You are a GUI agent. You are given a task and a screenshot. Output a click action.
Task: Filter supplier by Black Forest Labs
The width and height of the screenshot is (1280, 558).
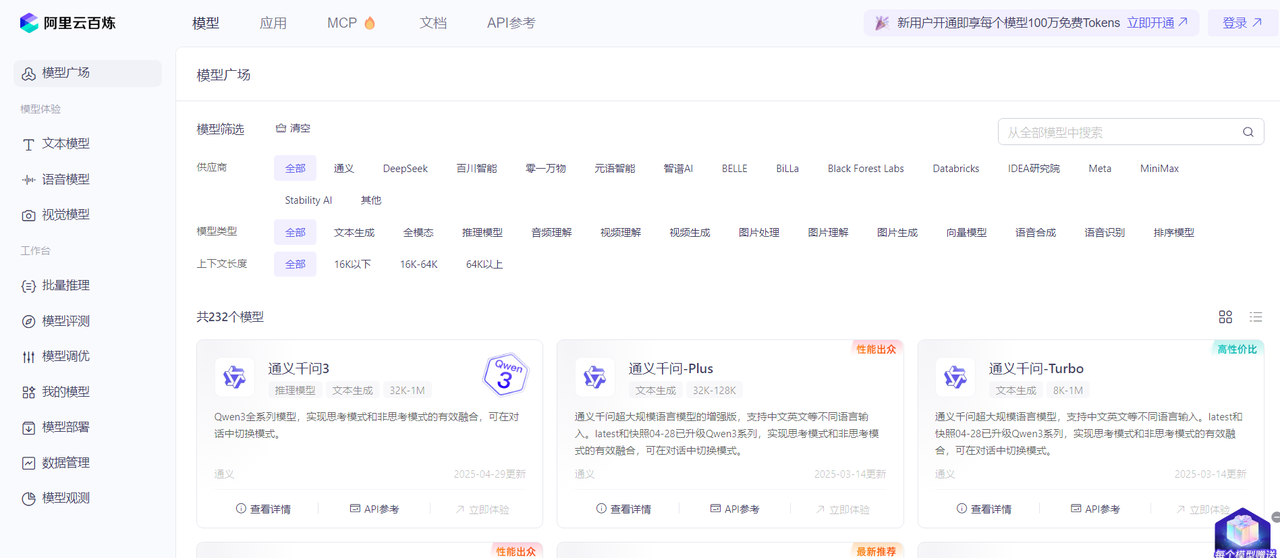866,169
